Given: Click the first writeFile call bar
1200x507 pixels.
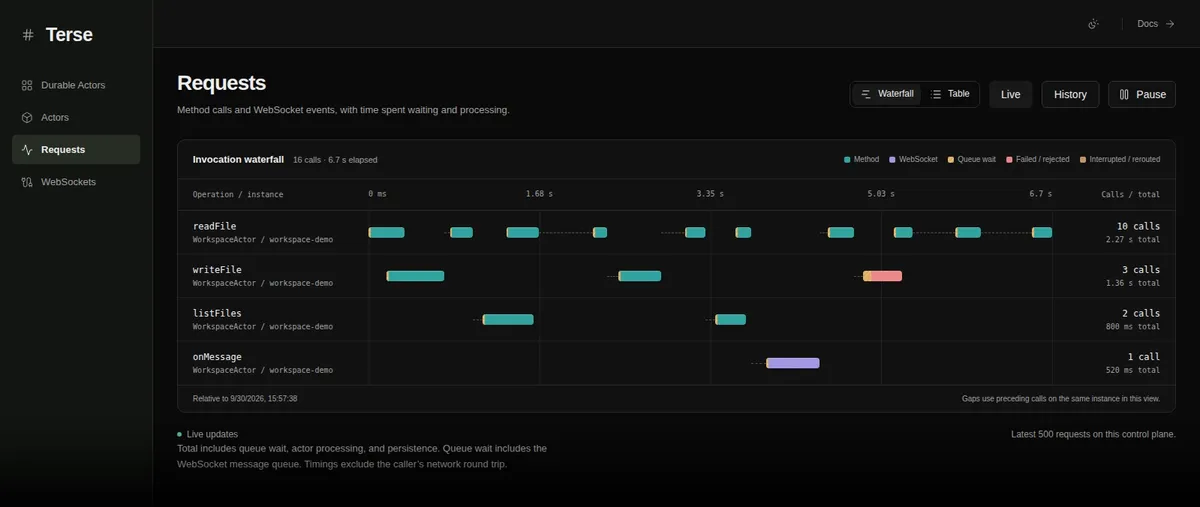Looking at the screenshot, I should [415, 276].
